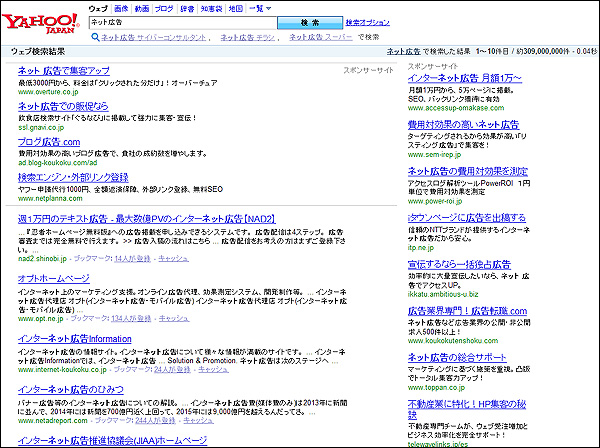Open the ブログ広告.com sponsored result

click(49, 143)
